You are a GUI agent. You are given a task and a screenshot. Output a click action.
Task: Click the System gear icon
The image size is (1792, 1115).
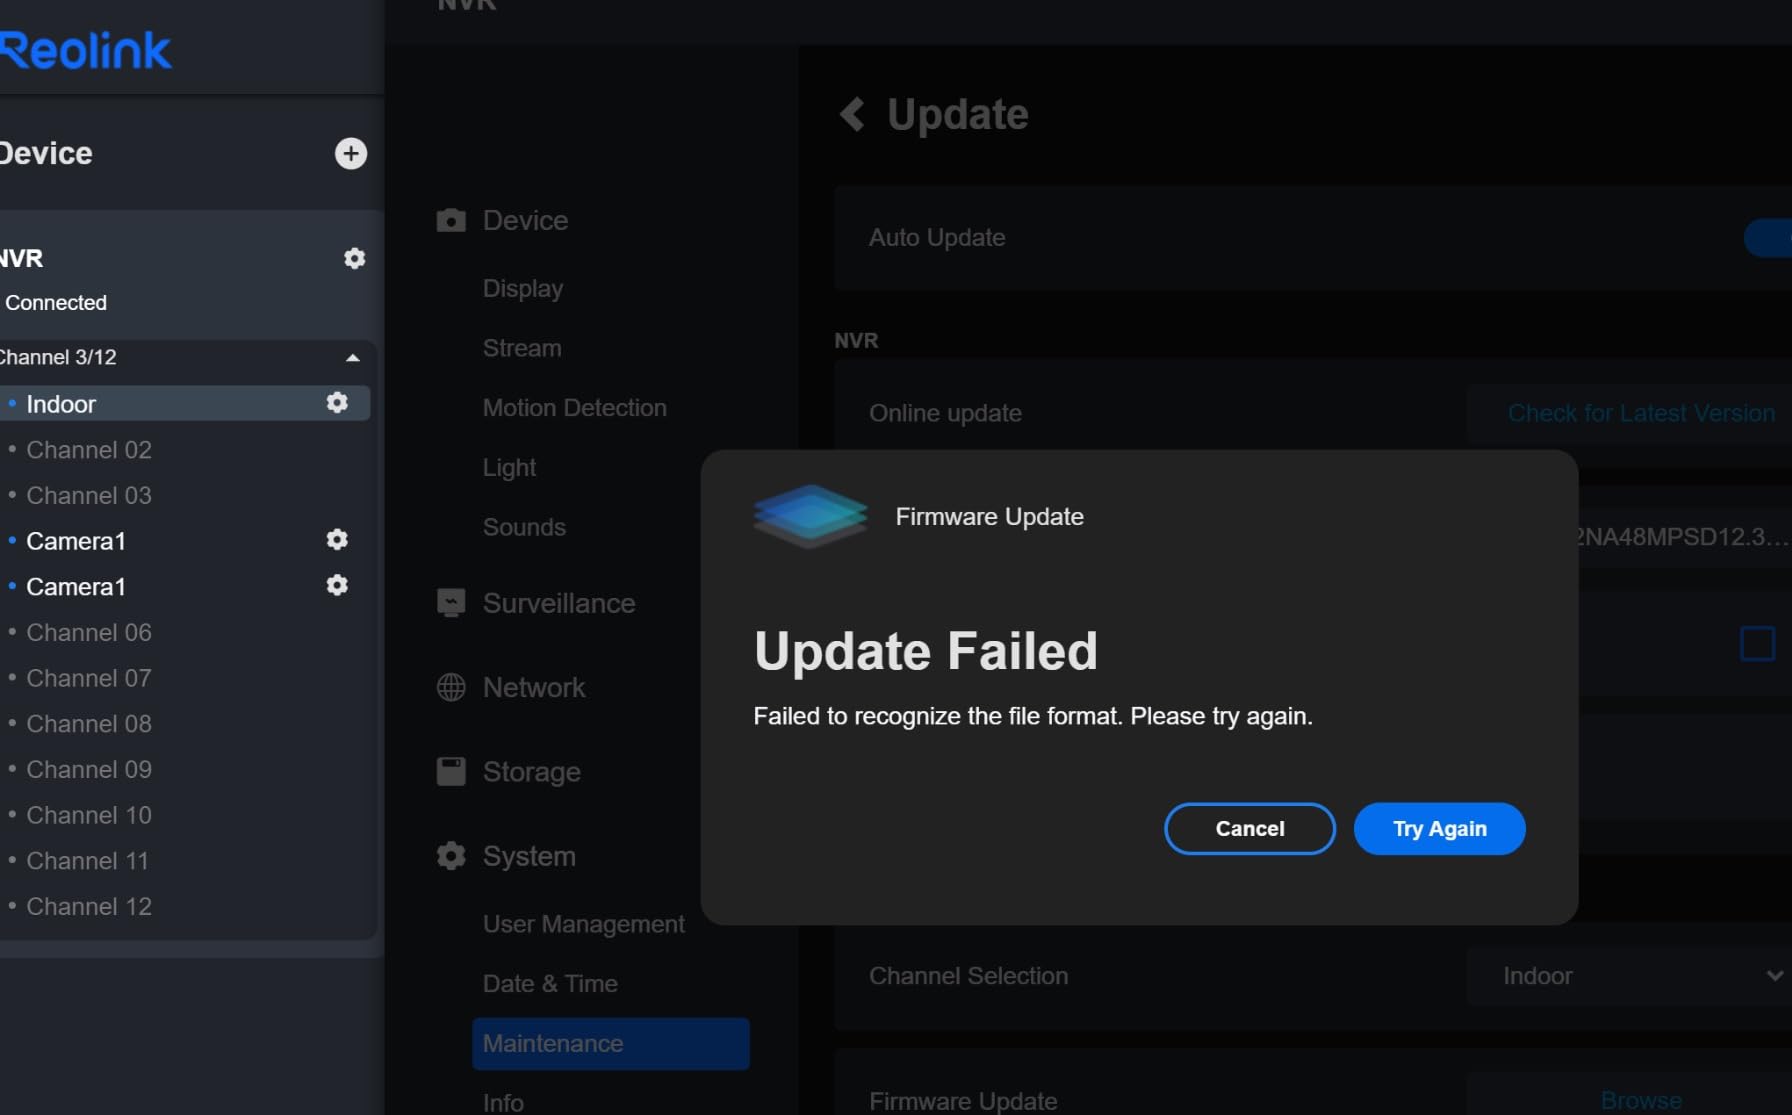tap(451, 856)
